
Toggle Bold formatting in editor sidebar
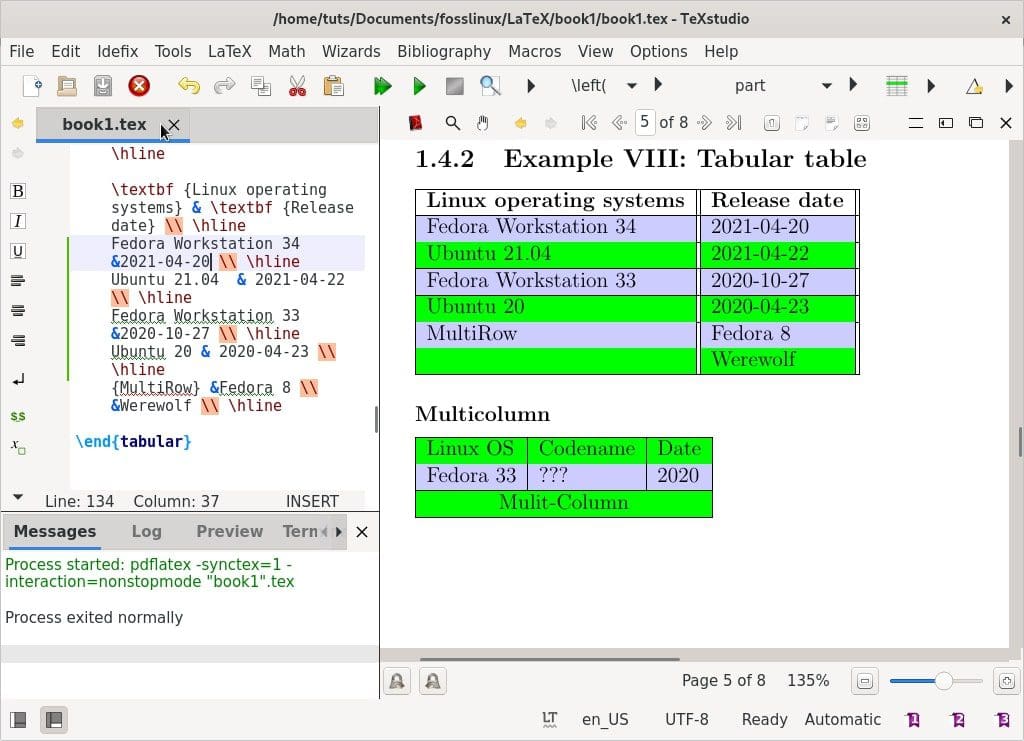point(17,191)
